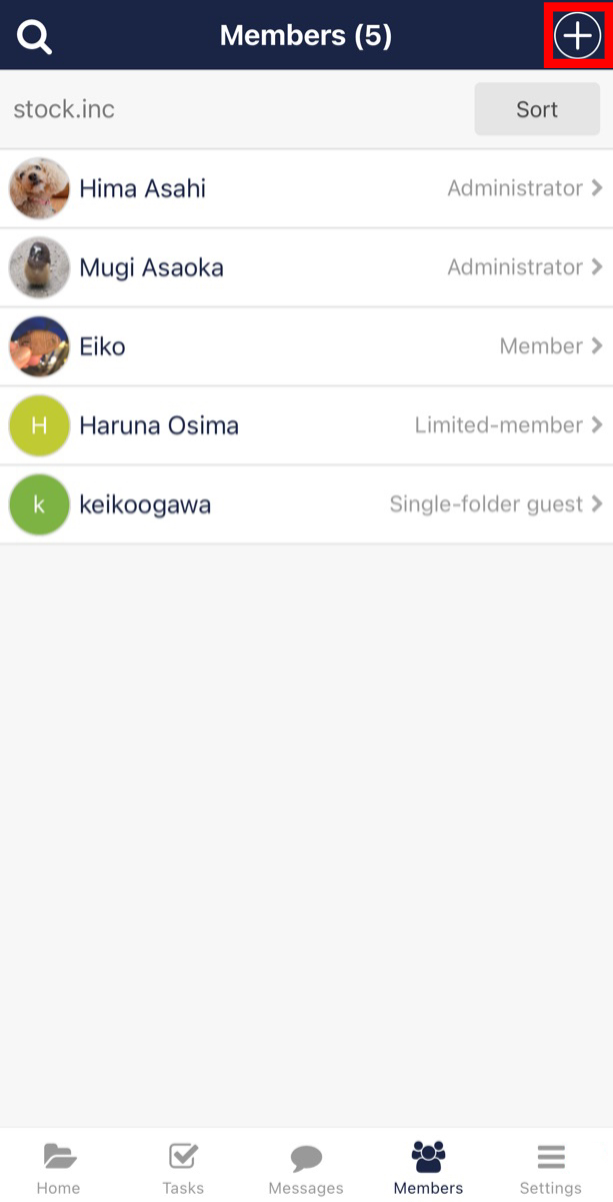Select the Home folder icon in bottom bar
The image size is (613, 1202).
(x=57, y=1155)
